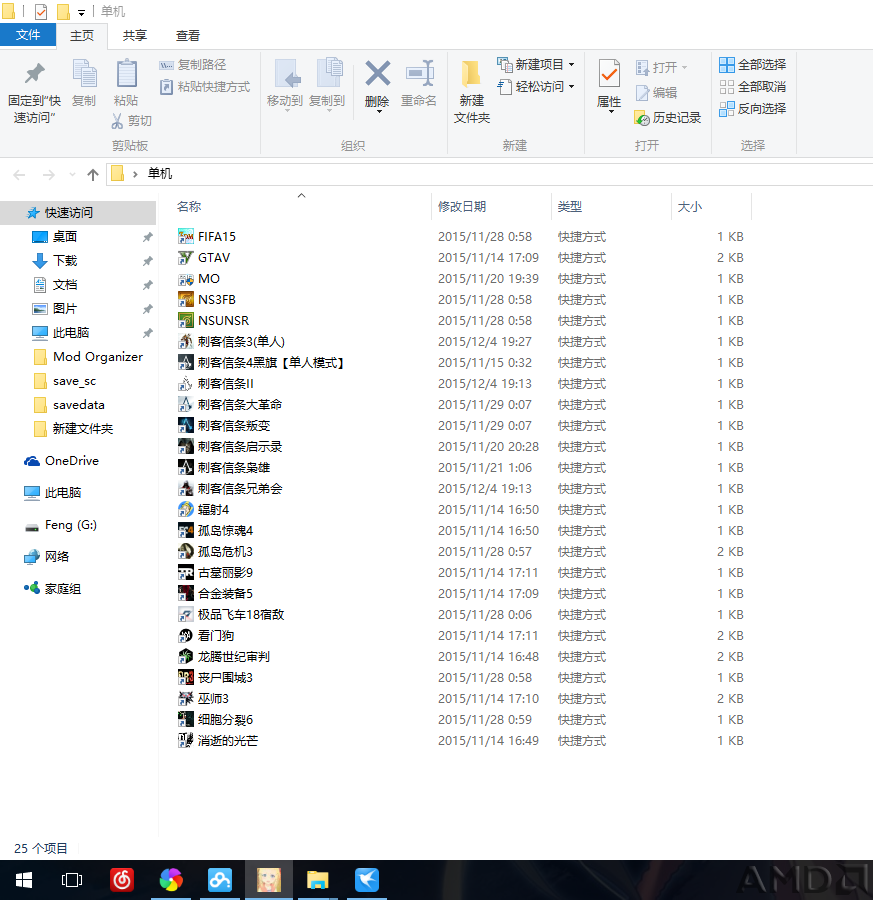Sort by Type (类型) column header
The image size is (873, 900).
pos(570,207)
